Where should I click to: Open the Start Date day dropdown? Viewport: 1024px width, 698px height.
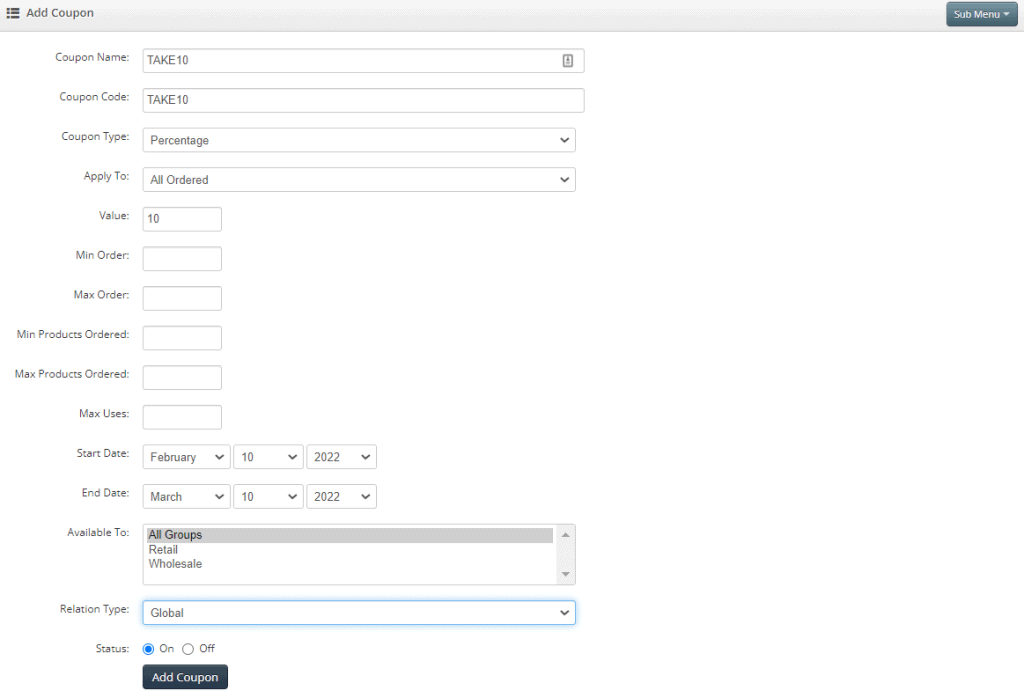pyautogui.click(x=268, y=457)
